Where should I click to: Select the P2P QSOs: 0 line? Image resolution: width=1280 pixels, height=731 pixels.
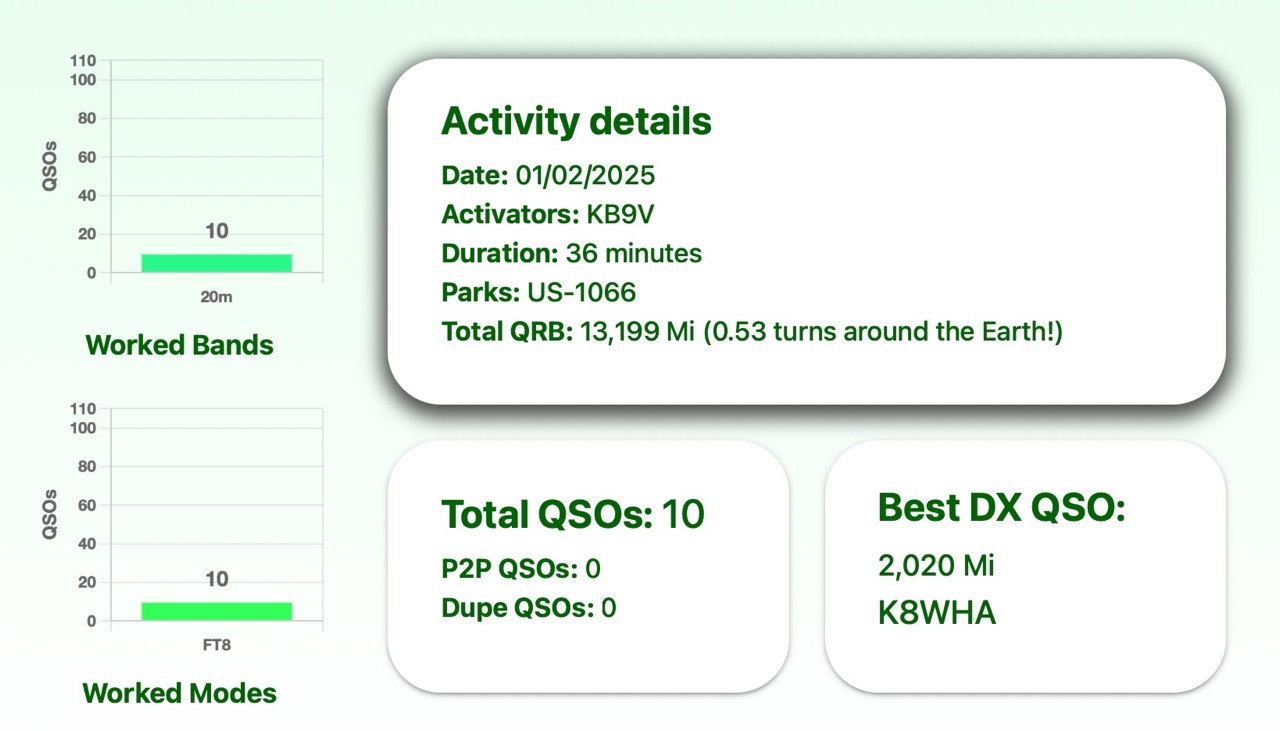coord(520,569)
